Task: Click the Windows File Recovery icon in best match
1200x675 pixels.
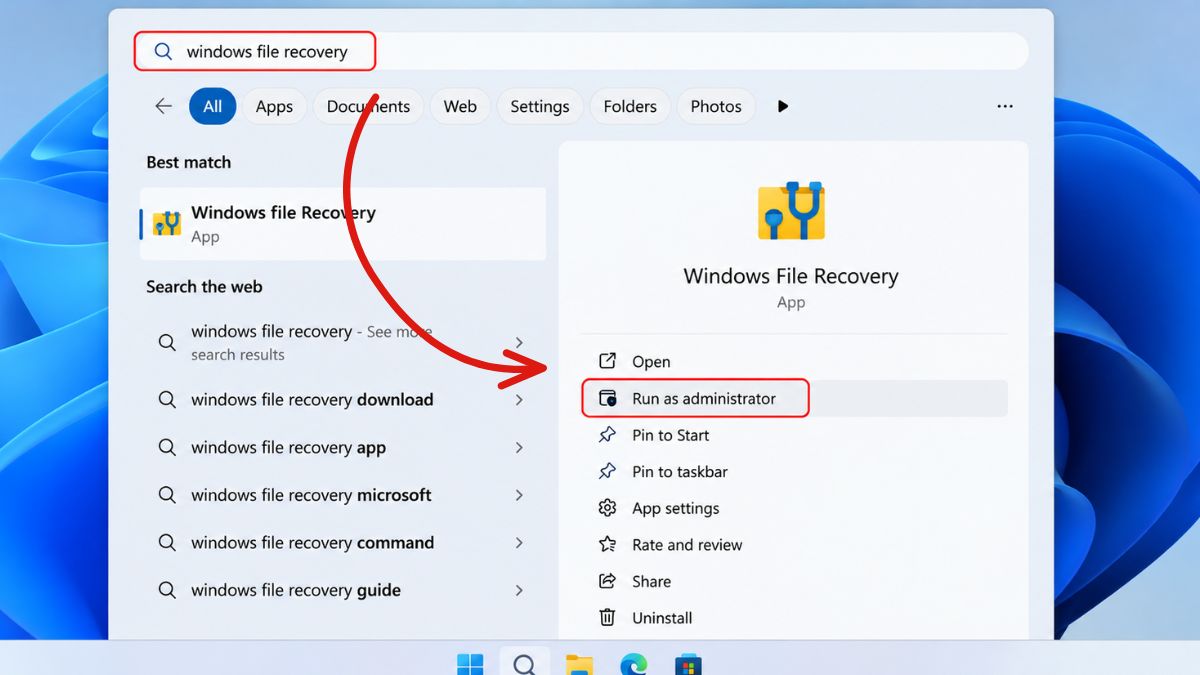Action: (x=167, y=224)
